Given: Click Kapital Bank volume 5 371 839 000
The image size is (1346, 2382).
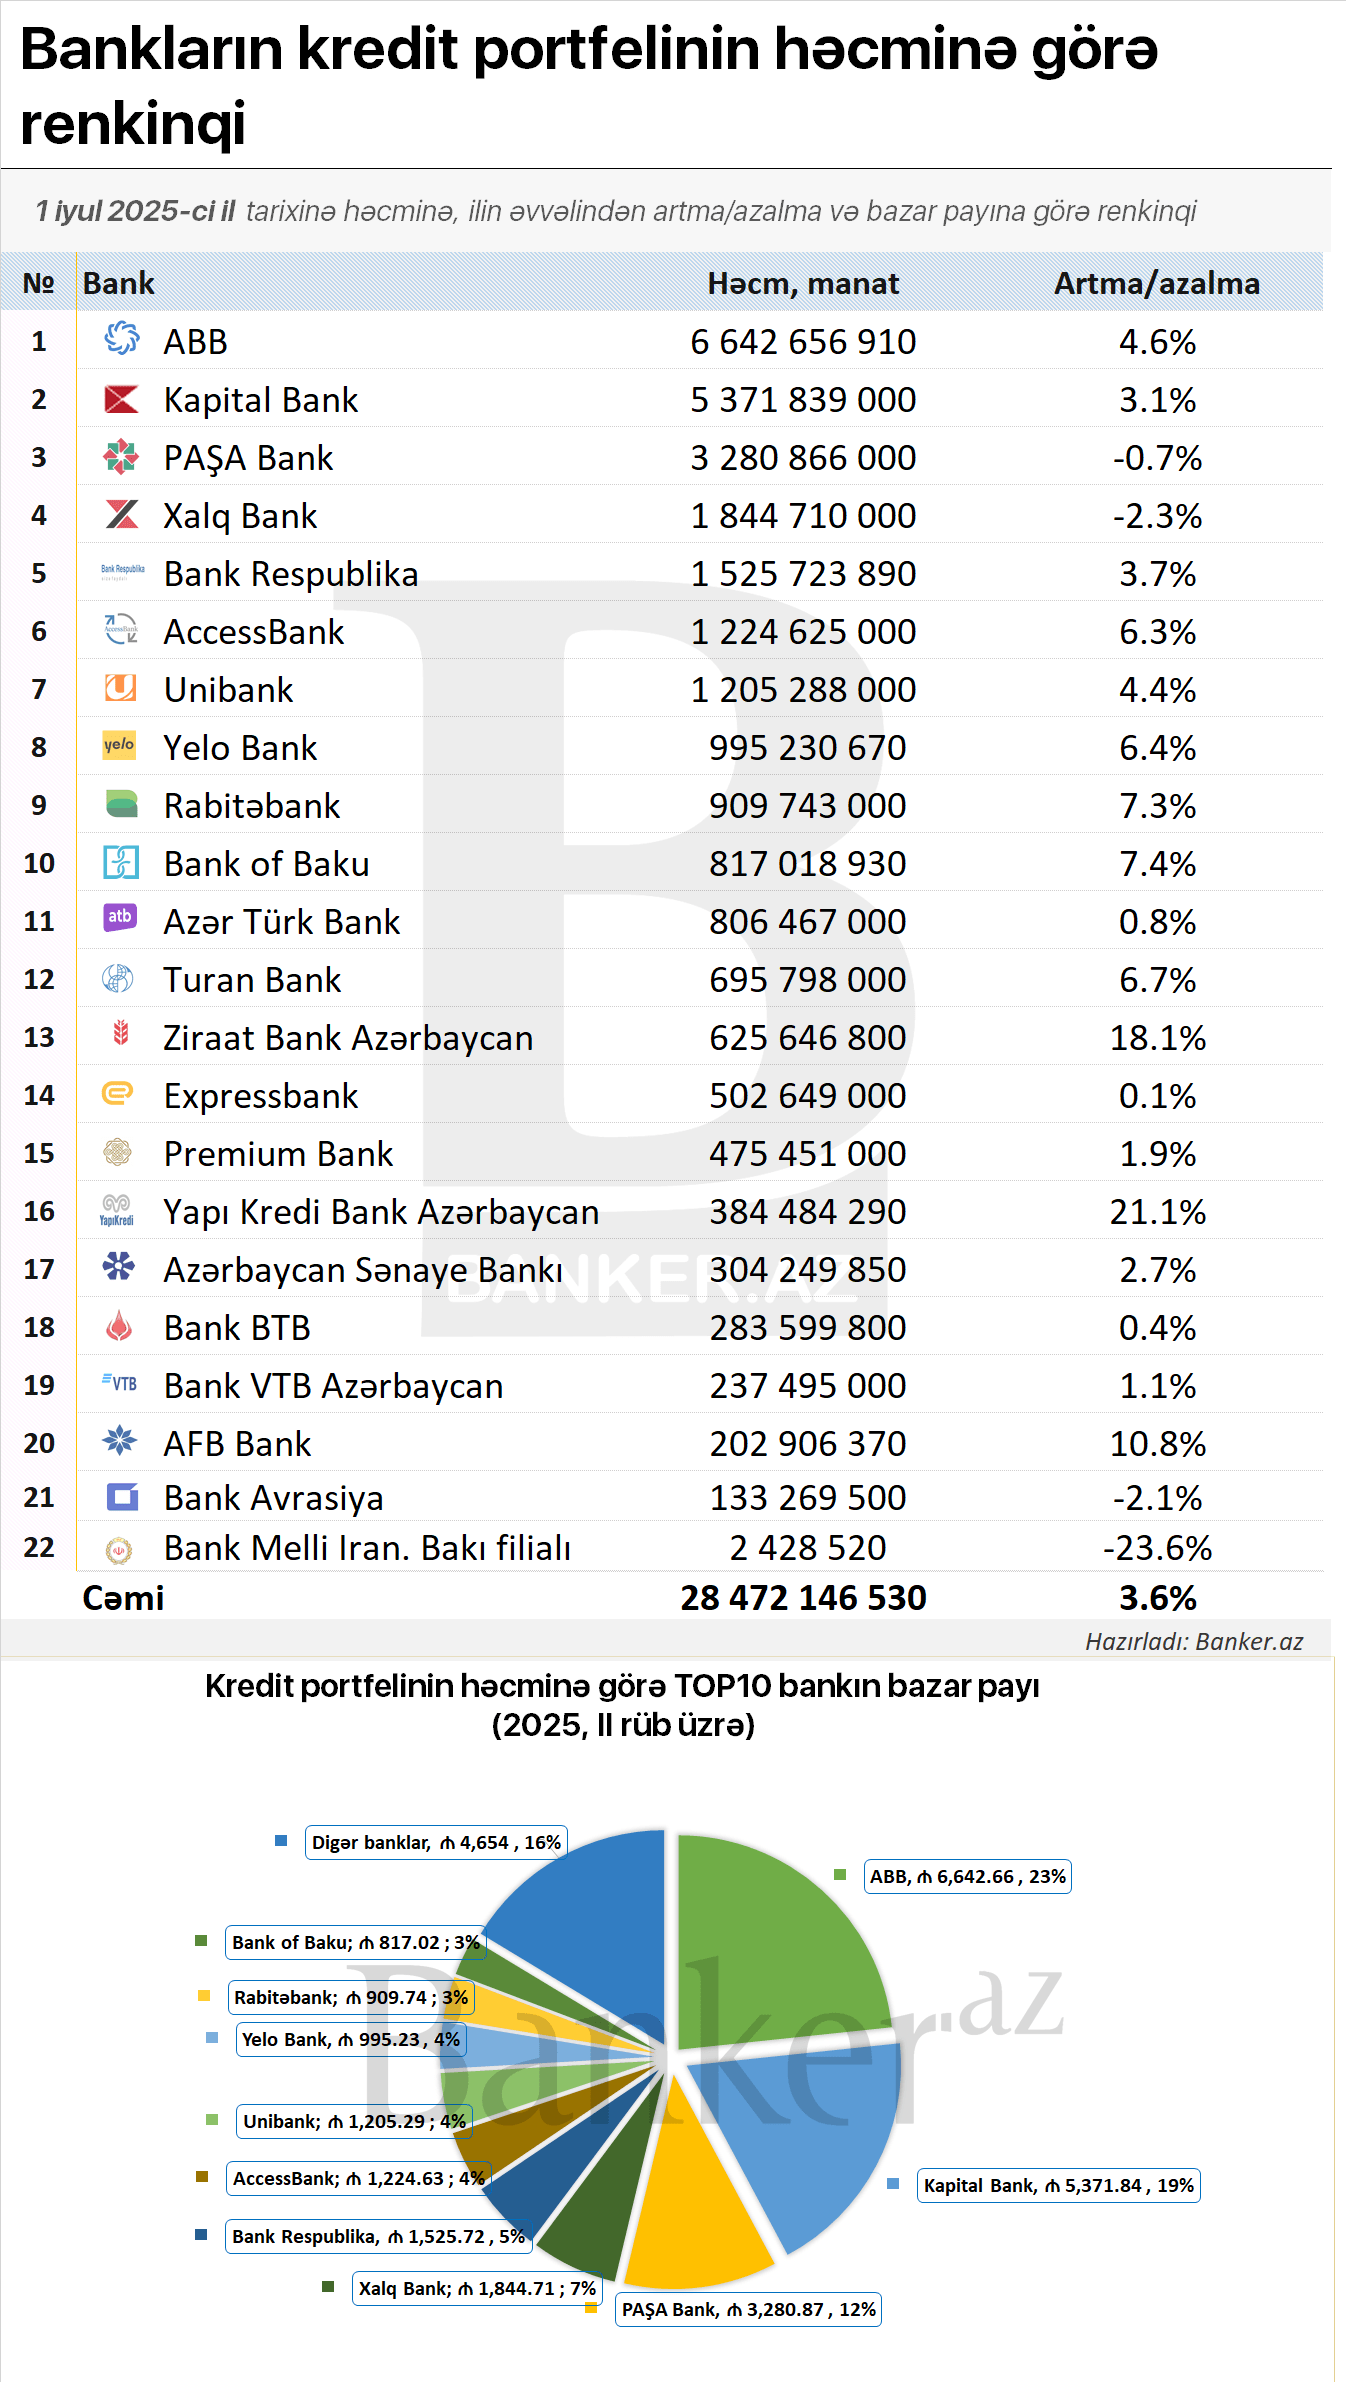Looking at the screenshot, I should [x=803, y=400].
